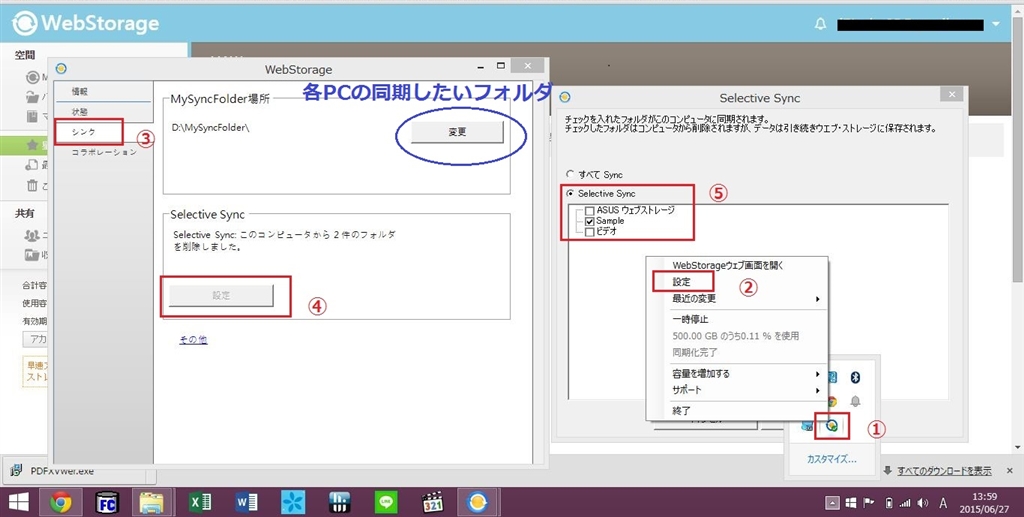Expand the account dropdown arrow in the header

996,24
